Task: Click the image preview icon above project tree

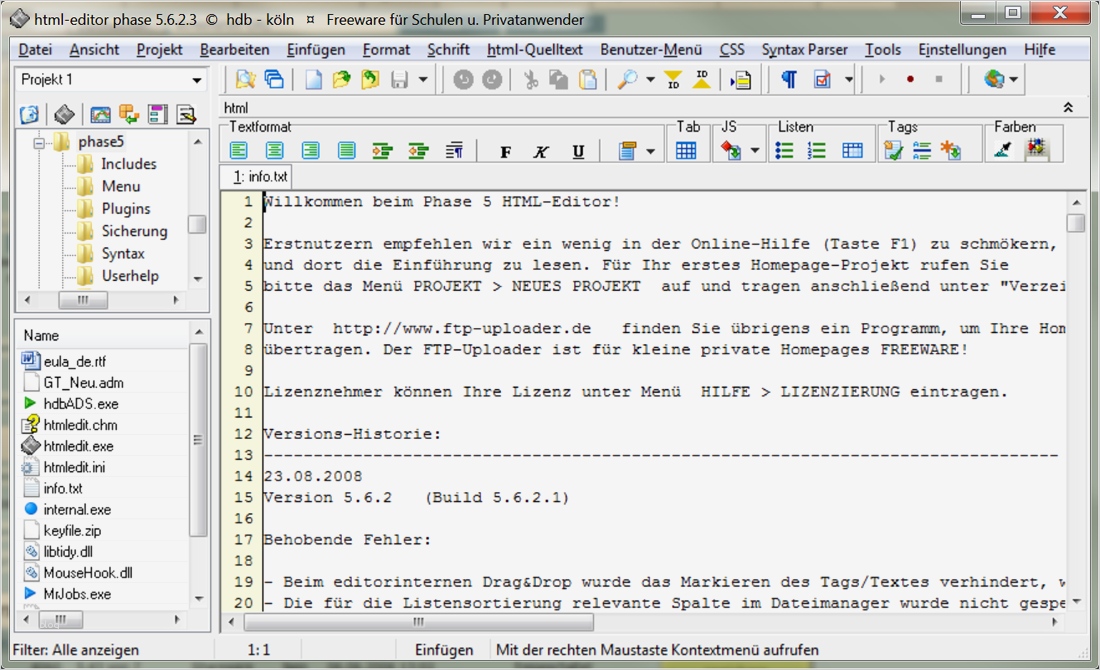Action: coord(100,114)
